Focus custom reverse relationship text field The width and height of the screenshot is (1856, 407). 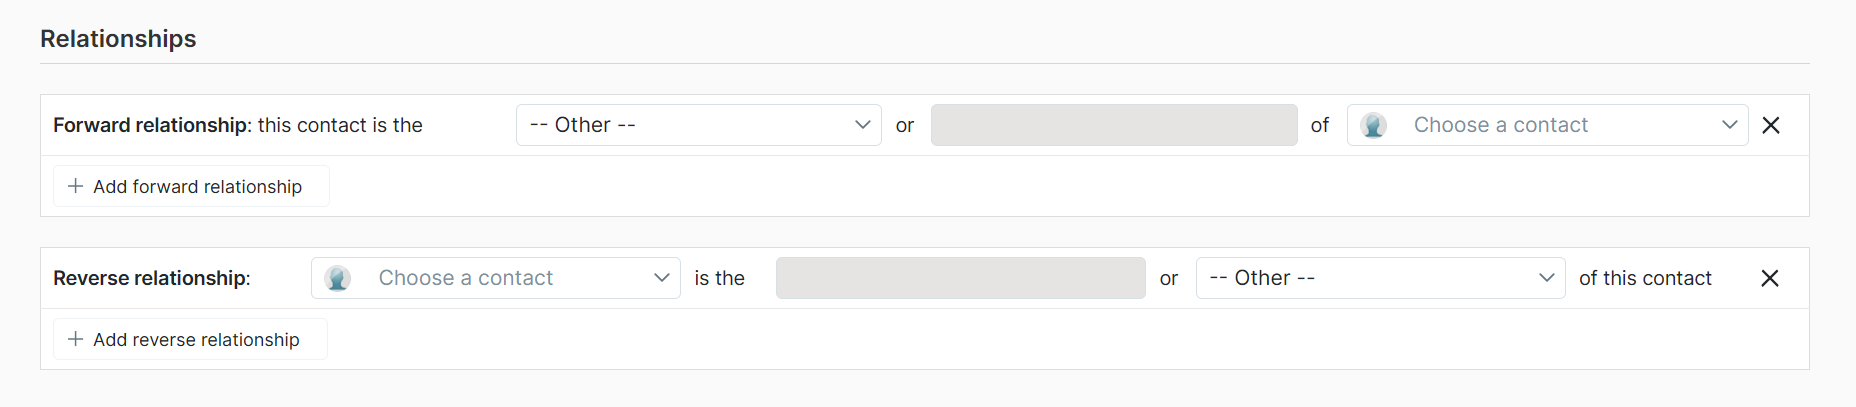[x=960, y=278]
